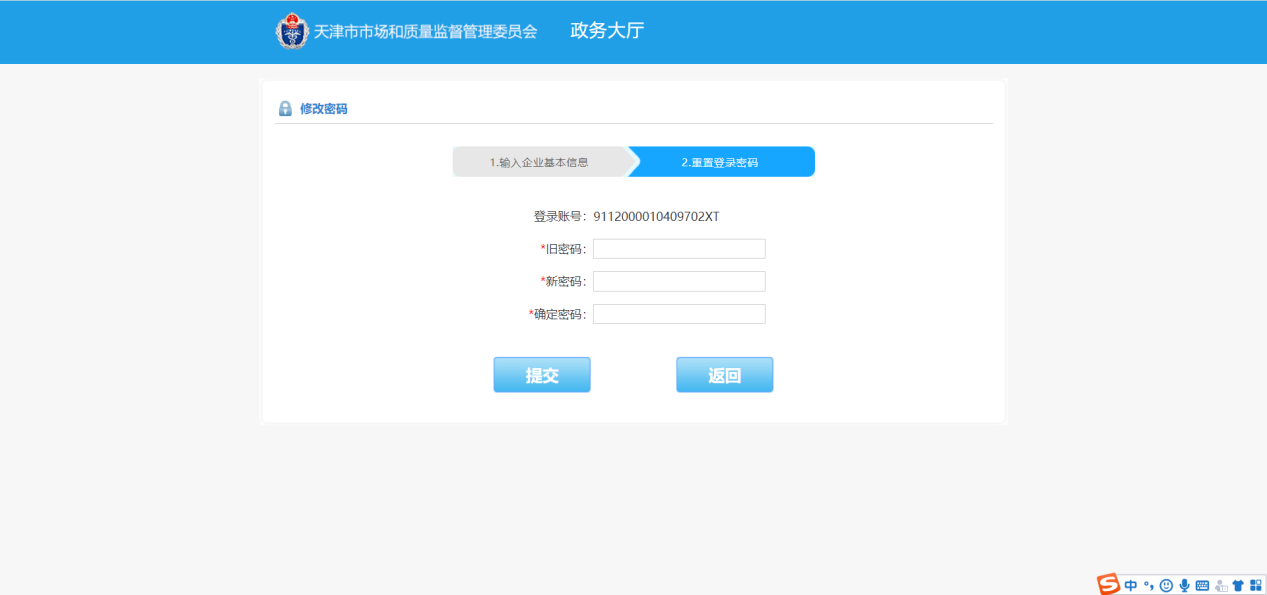Viewport: 1267px width, 595px height.
Task: Click into the 新密码 field
Action: pyautogui.click(x=679, y=281)
